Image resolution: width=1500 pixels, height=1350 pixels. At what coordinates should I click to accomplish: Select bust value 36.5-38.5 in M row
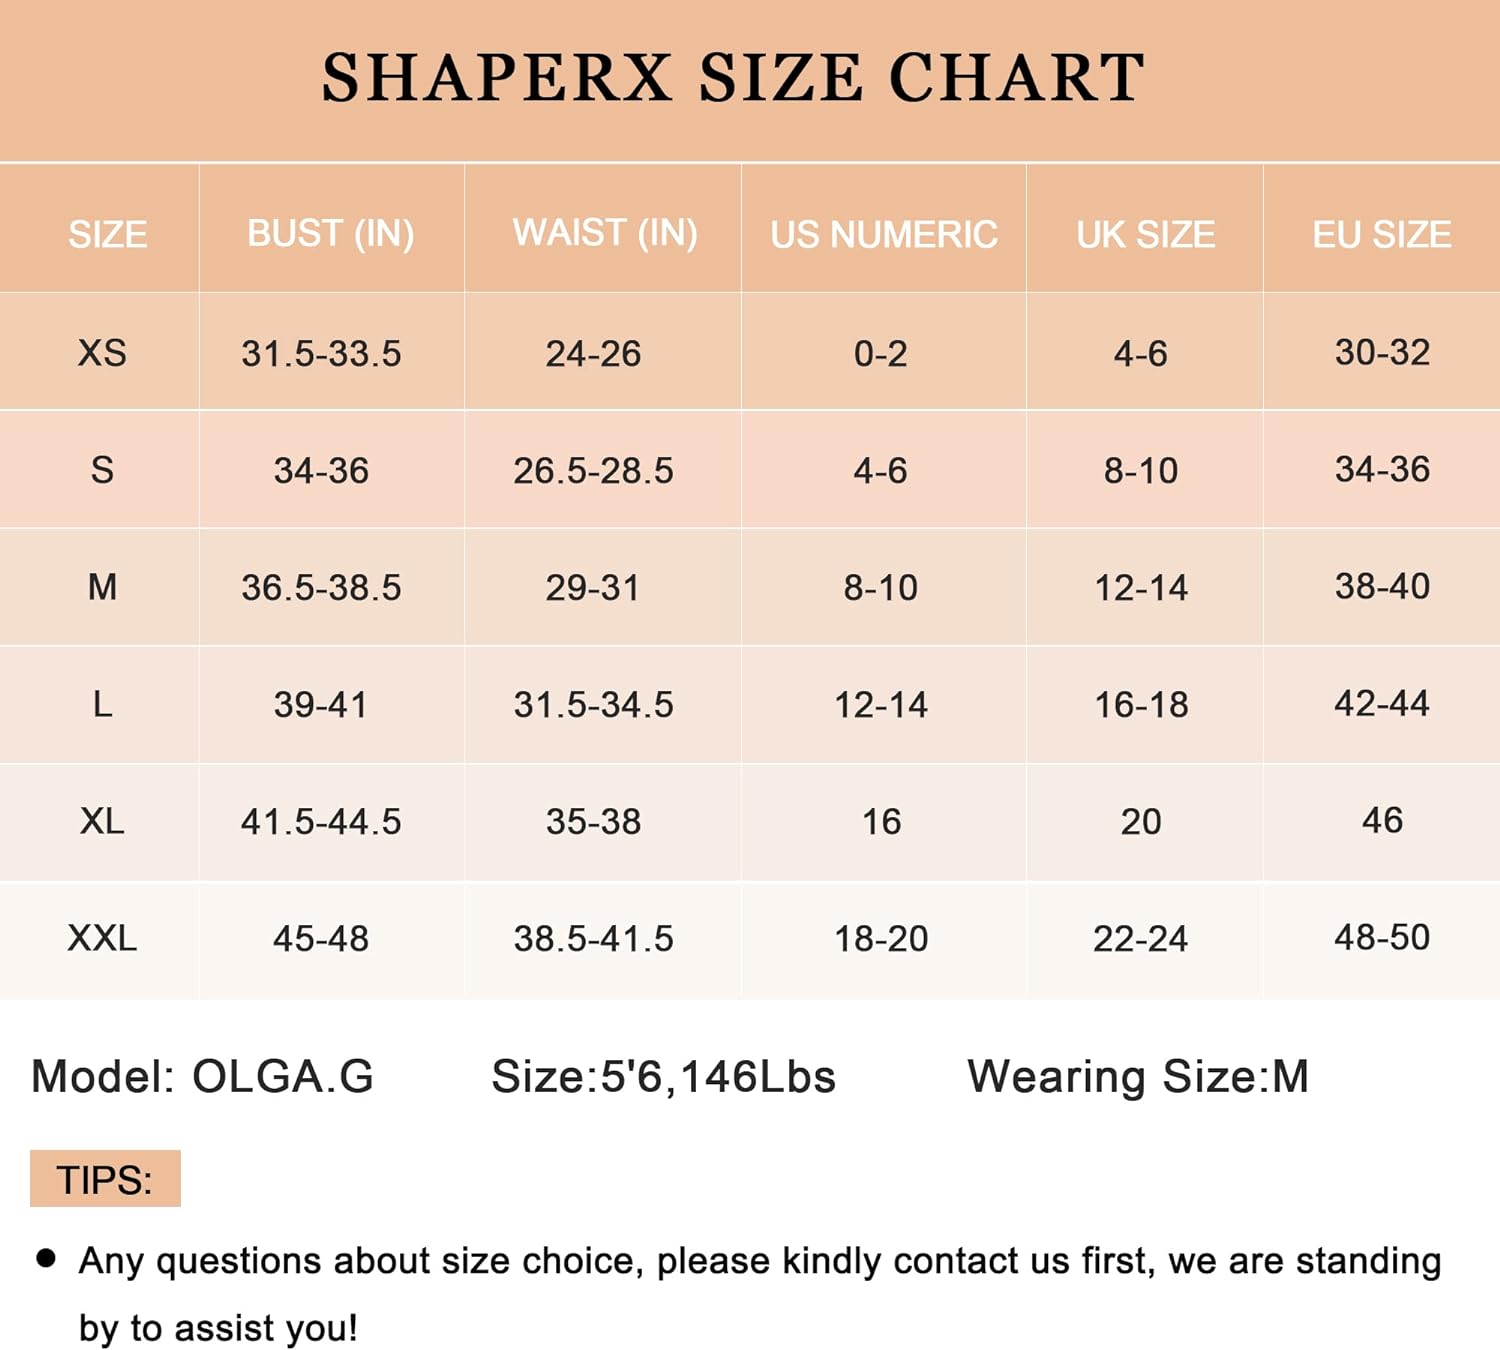tap(321, 588)
